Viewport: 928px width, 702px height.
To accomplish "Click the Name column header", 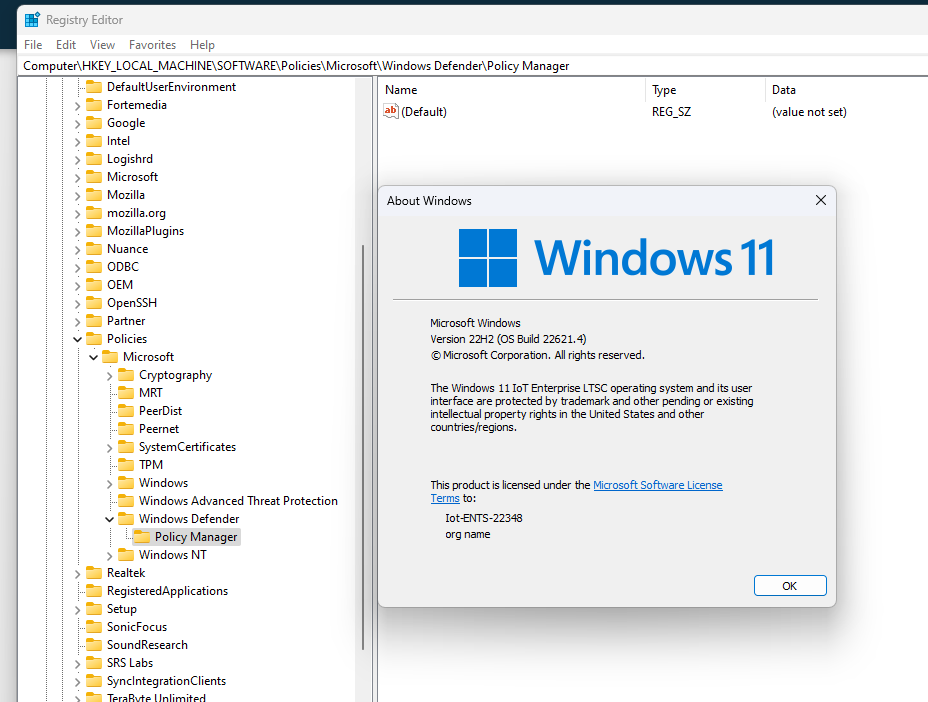I will pos(401,90).
